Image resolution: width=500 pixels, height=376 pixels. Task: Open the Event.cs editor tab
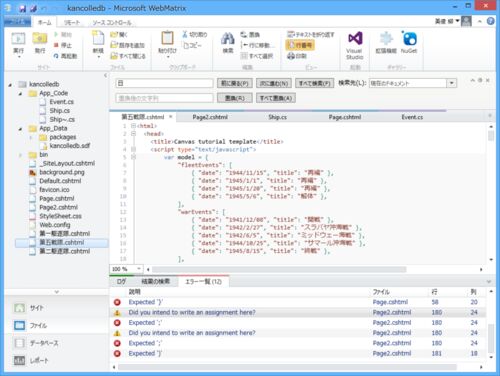tap(412, 117)
